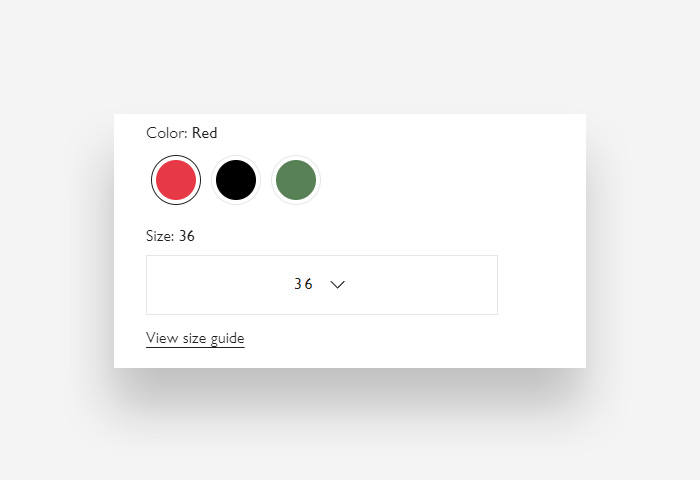700x480 pixels.
Task: Click the 36 value in size selector
Action: click(x=303, y=285)
